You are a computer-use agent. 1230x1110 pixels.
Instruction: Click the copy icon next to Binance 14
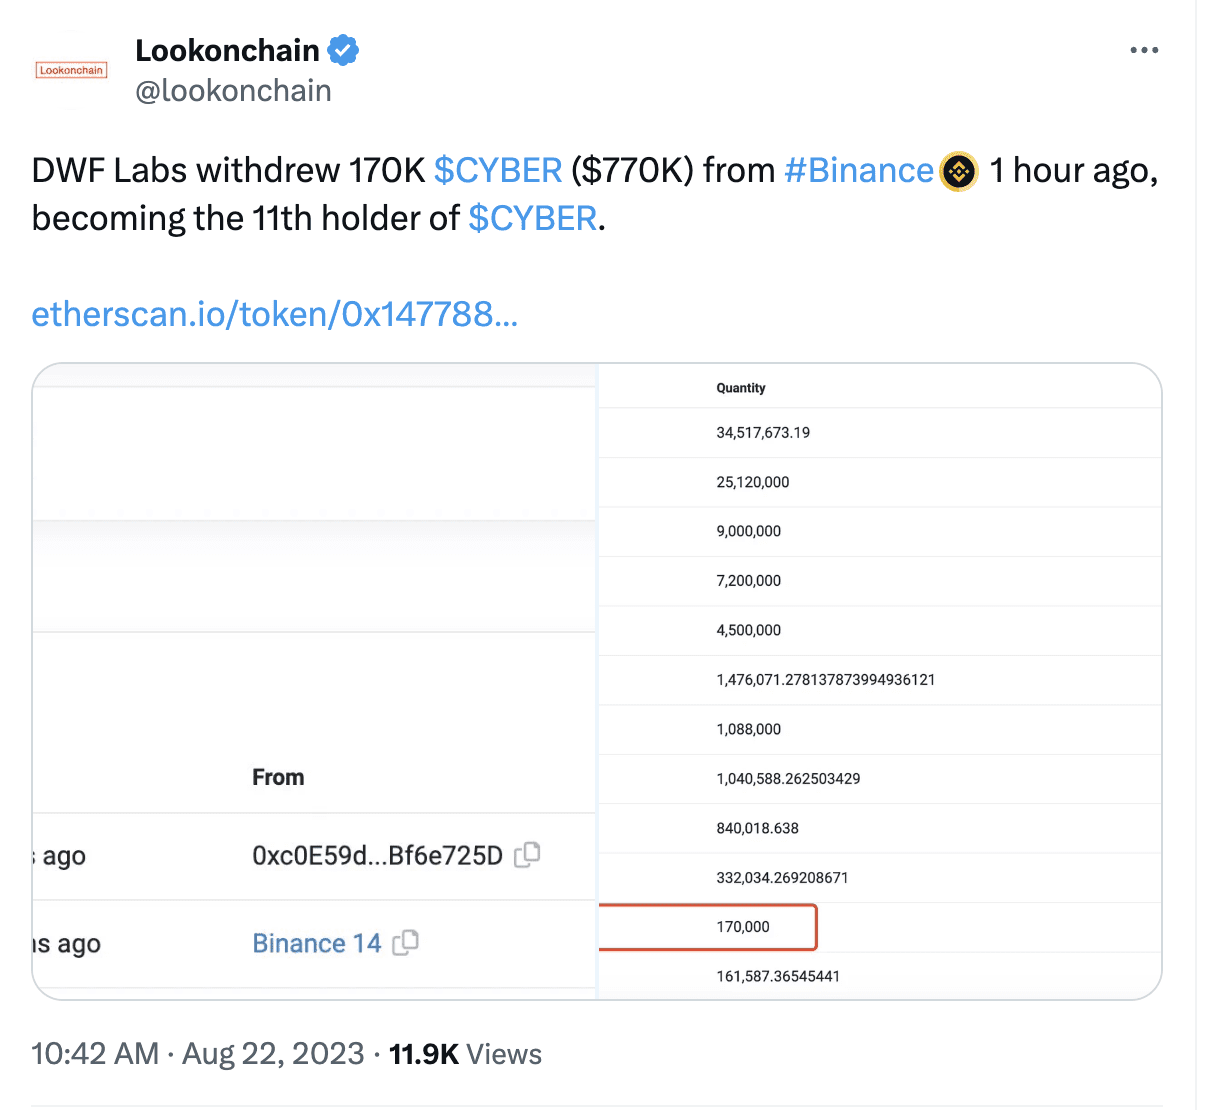[x=406, y=942]
